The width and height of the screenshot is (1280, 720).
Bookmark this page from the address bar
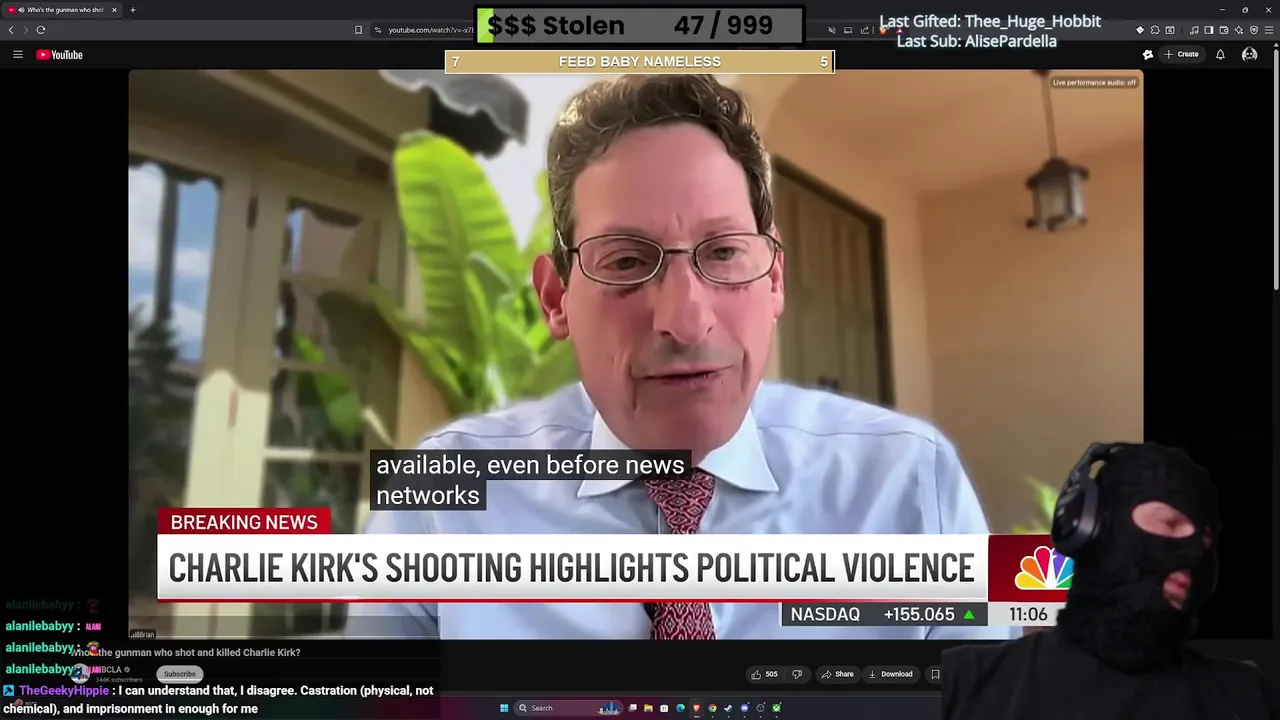pos(358,30)
